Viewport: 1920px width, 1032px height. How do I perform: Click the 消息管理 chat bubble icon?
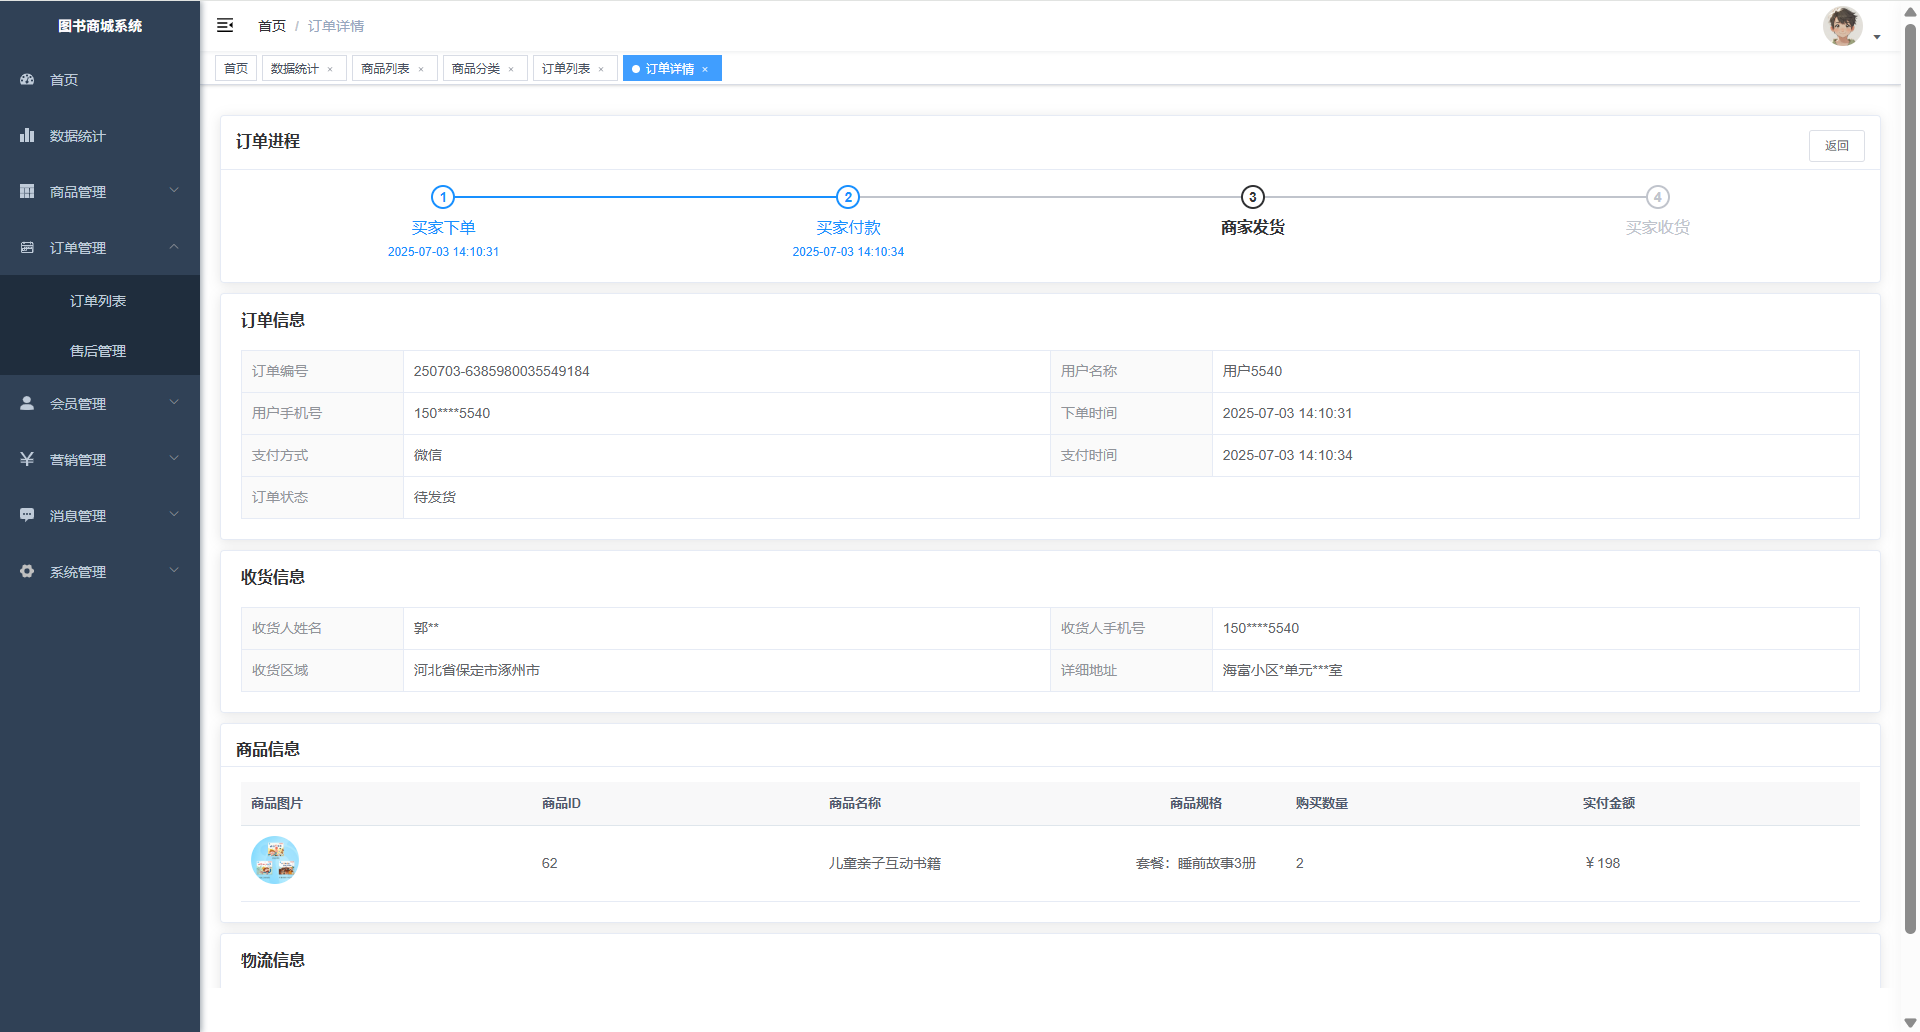(27, 515)
